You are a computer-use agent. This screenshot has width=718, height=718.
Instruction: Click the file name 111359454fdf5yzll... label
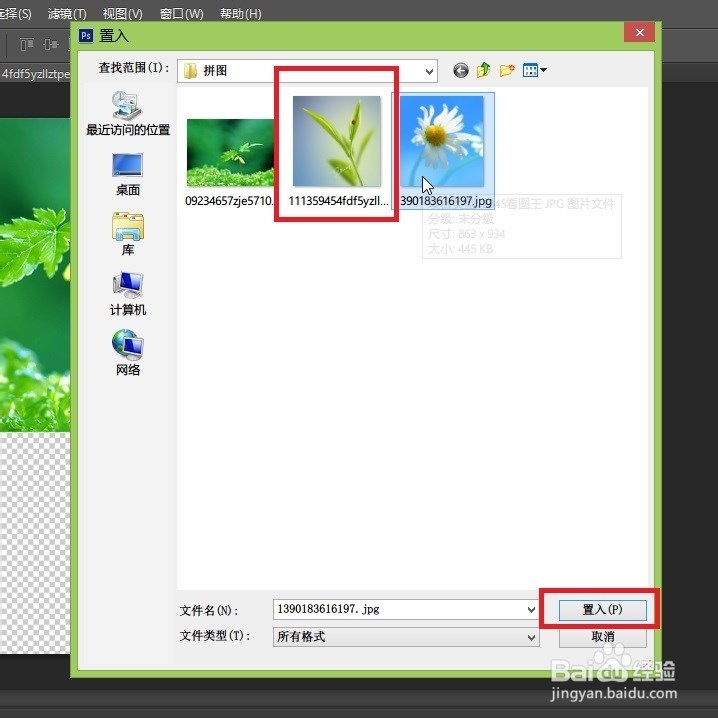point(338,201)
